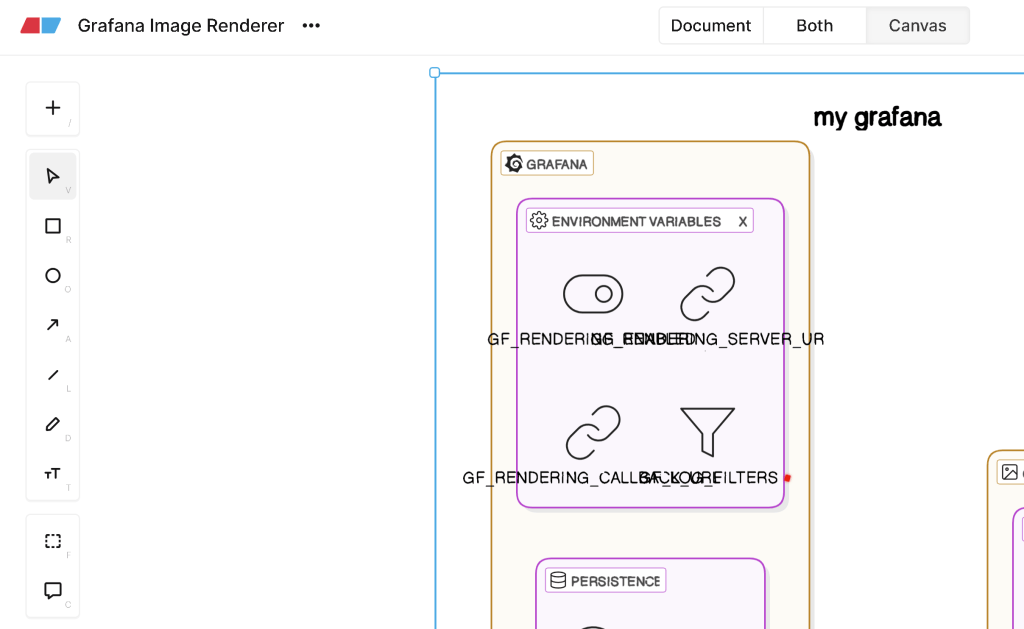
Task: Click the 'my grafana' diagram title
Action: point(877,118)
